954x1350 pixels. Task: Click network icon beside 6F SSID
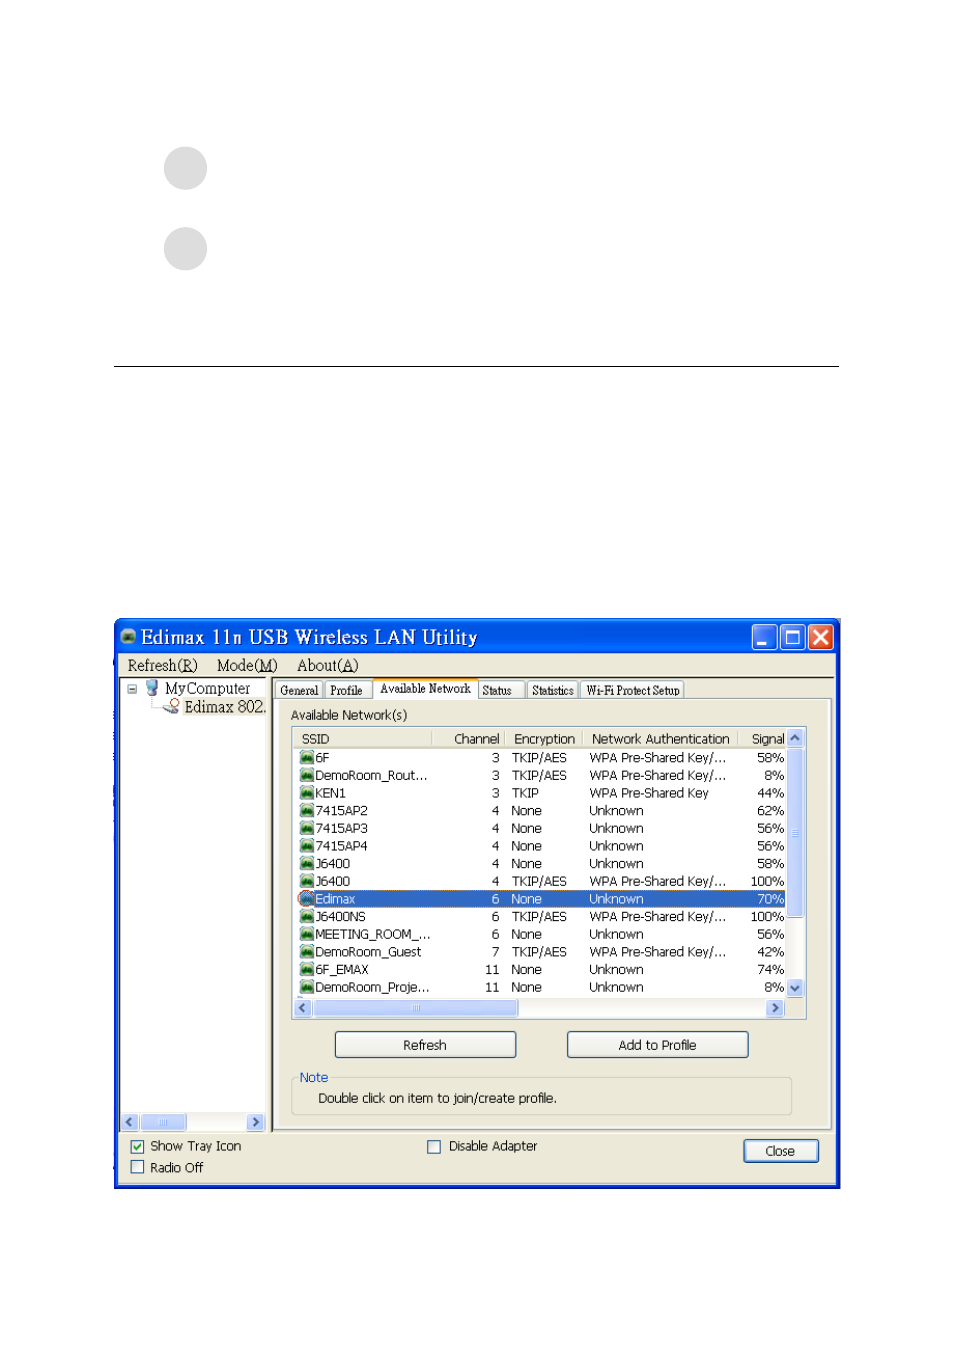point(307,757)
